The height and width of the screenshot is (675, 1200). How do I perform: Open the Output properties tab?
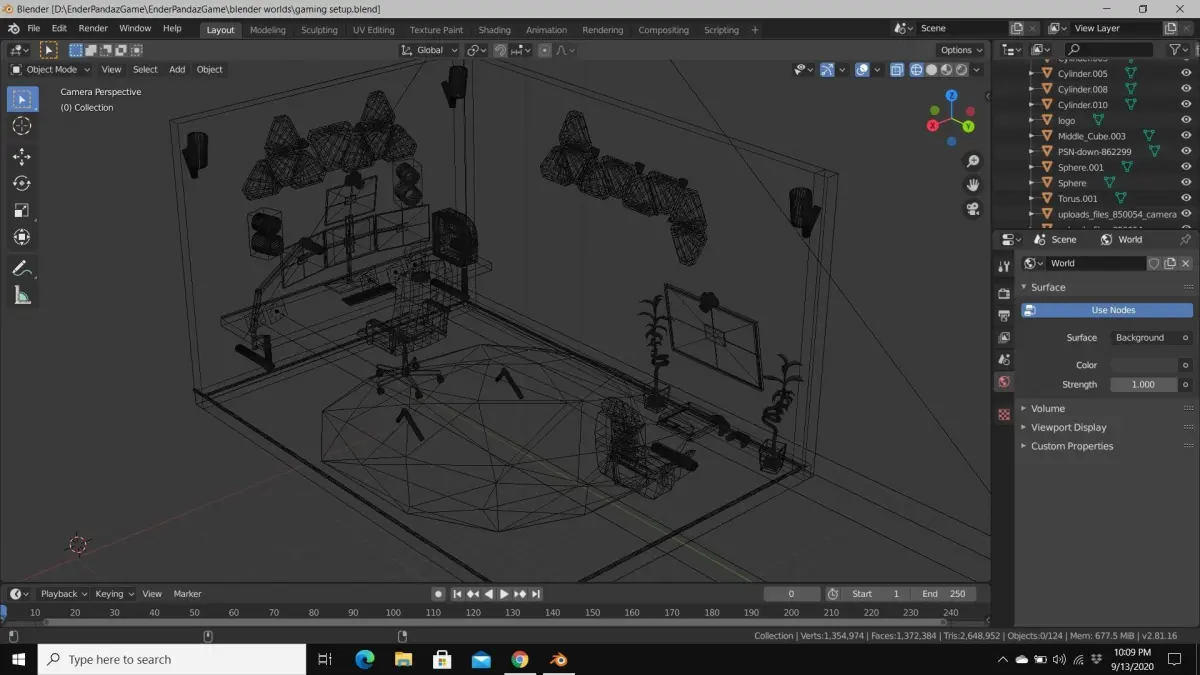(x=1004, y=315)
